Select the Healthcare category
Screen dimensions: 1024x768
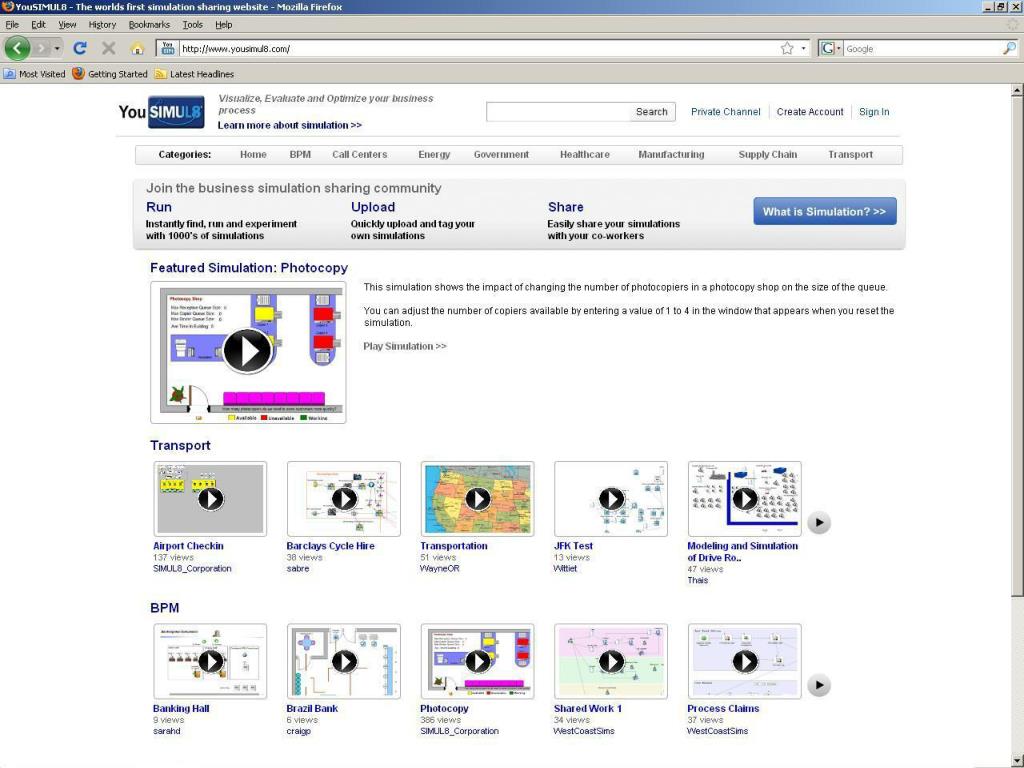(584, 155)
